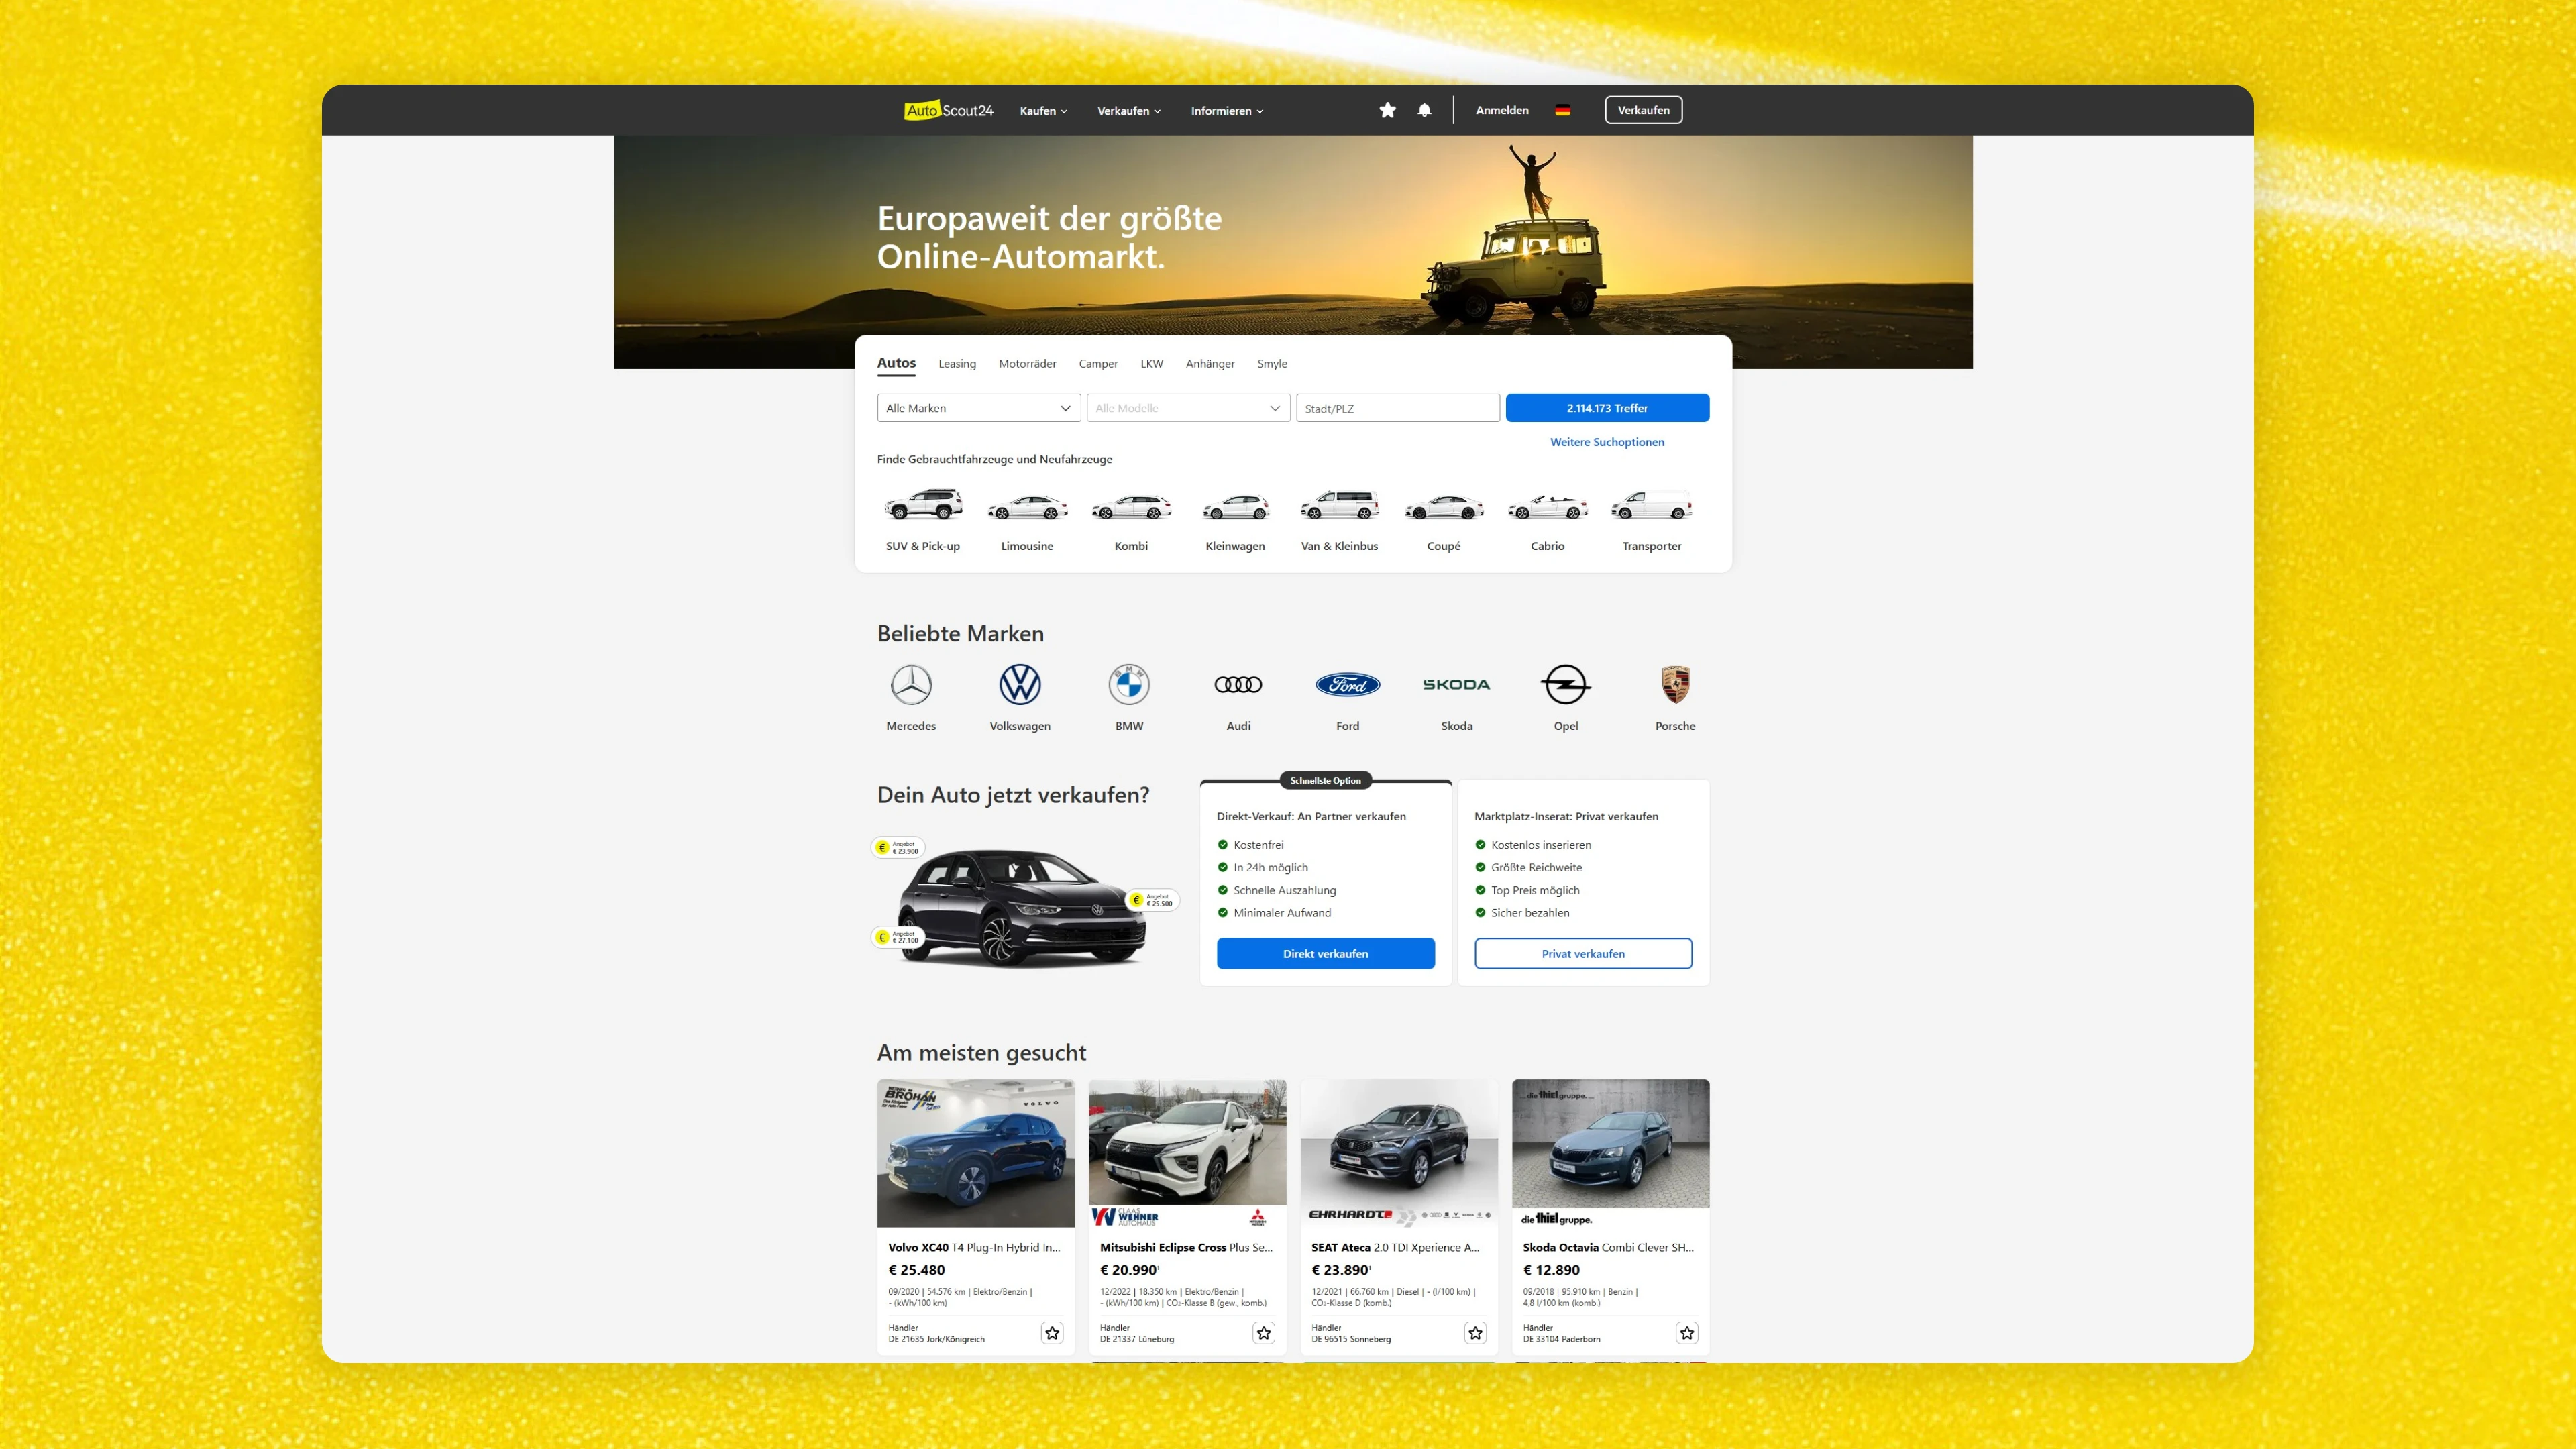Open favorites star in header
This screenshot has height=1449, width=2576.
1387,110
